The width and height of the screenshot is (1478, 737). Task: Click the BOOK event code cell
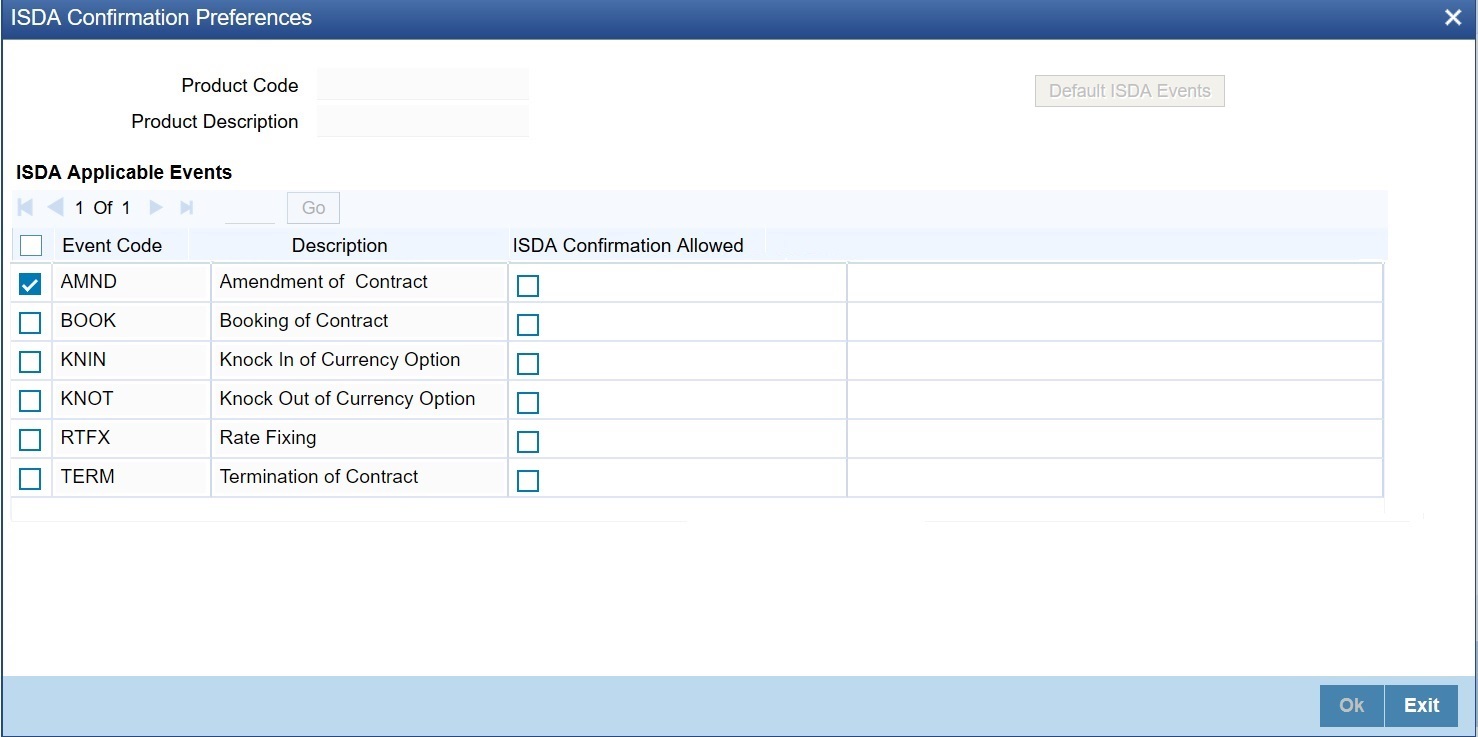pyautogui.click(x=131, y=321)
